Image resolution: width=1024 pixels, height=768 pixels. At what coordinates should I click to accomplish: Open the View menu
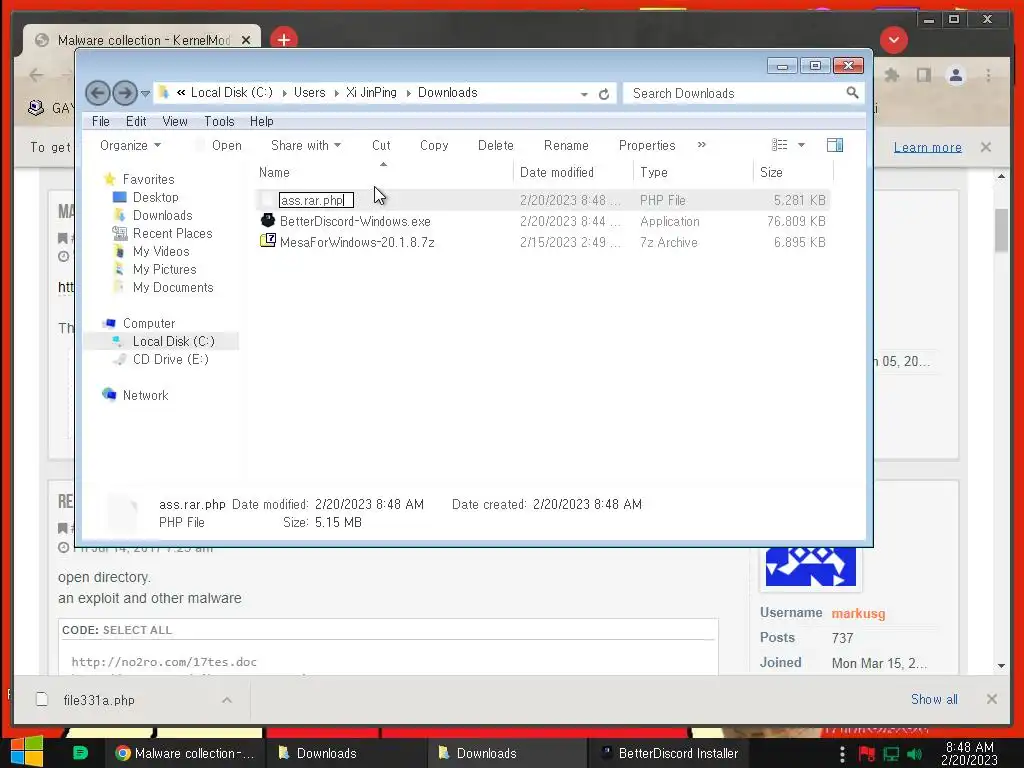(x=174, y=121)
